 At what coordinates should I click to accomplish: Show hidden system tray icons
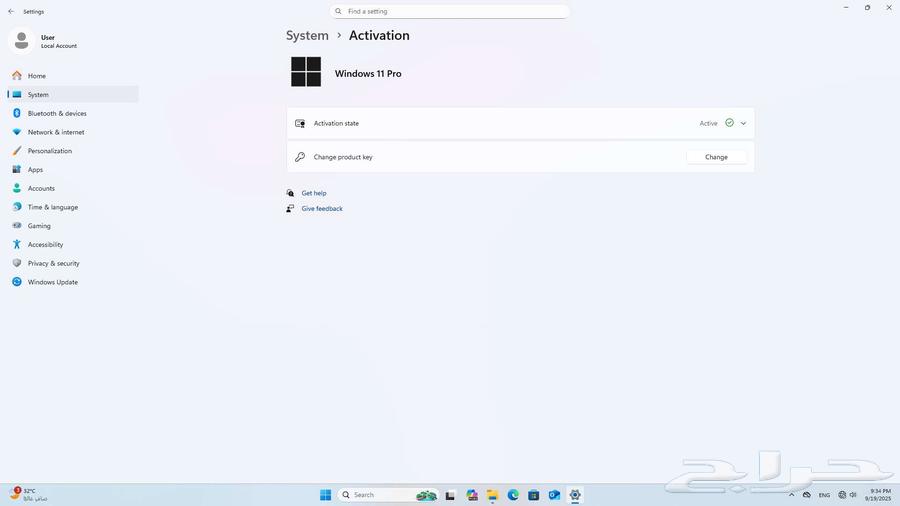pyautogui.click(x=792, y=495)
